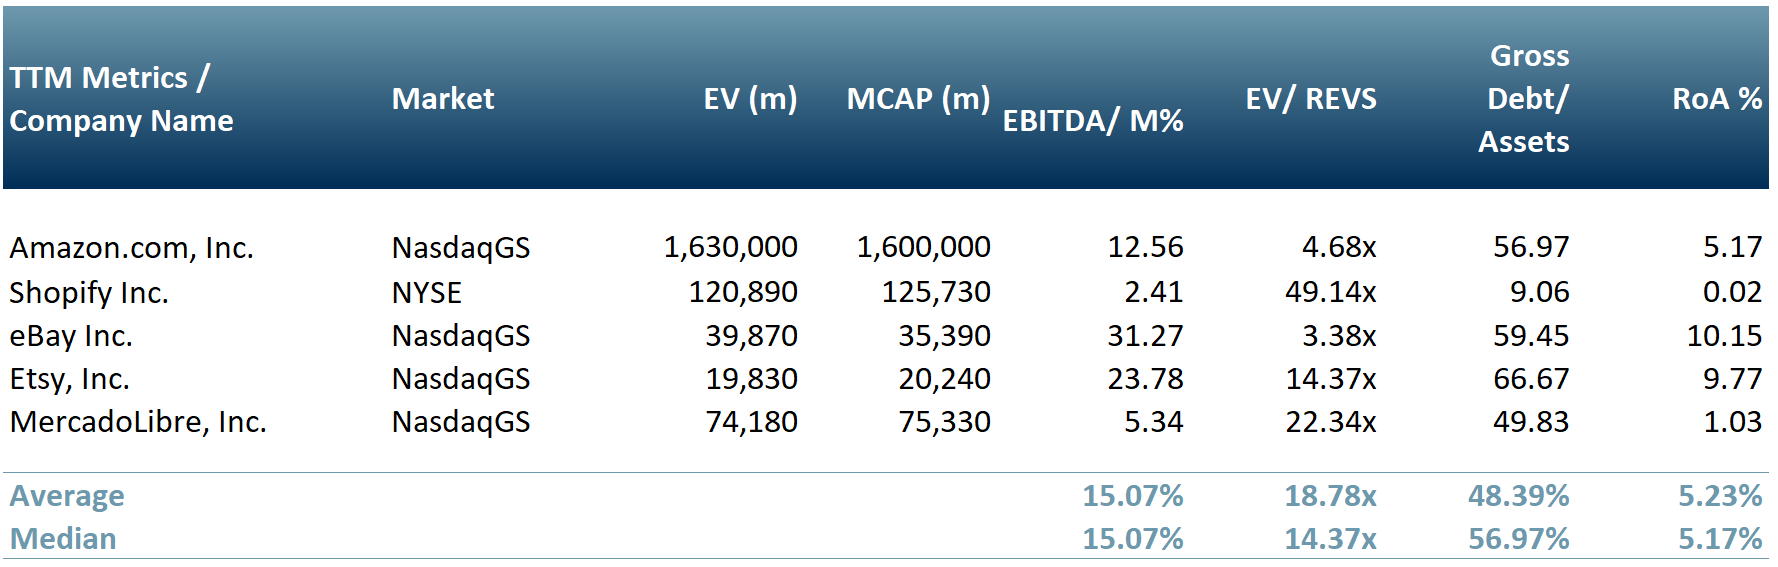
Task: Click the EV/ REVS column header
Action: point(1310,99)
